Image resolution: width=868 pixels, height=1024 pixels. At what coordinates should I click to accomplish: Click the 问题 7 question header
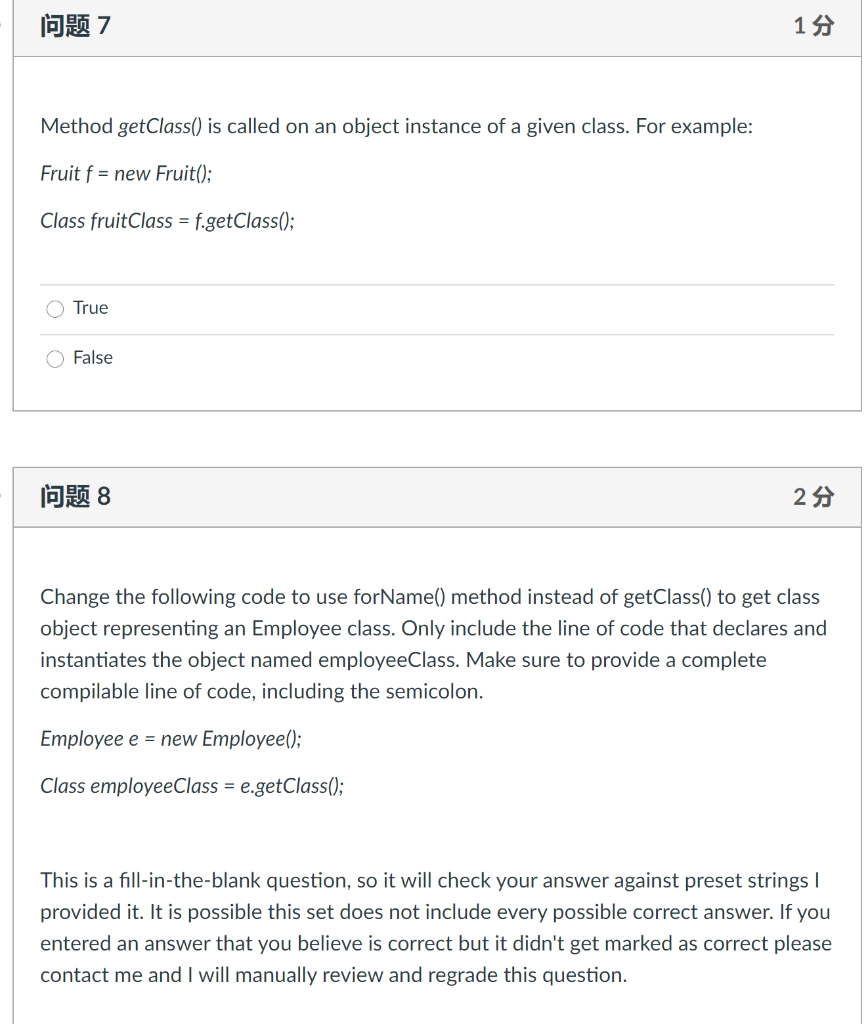pos(72,26)
